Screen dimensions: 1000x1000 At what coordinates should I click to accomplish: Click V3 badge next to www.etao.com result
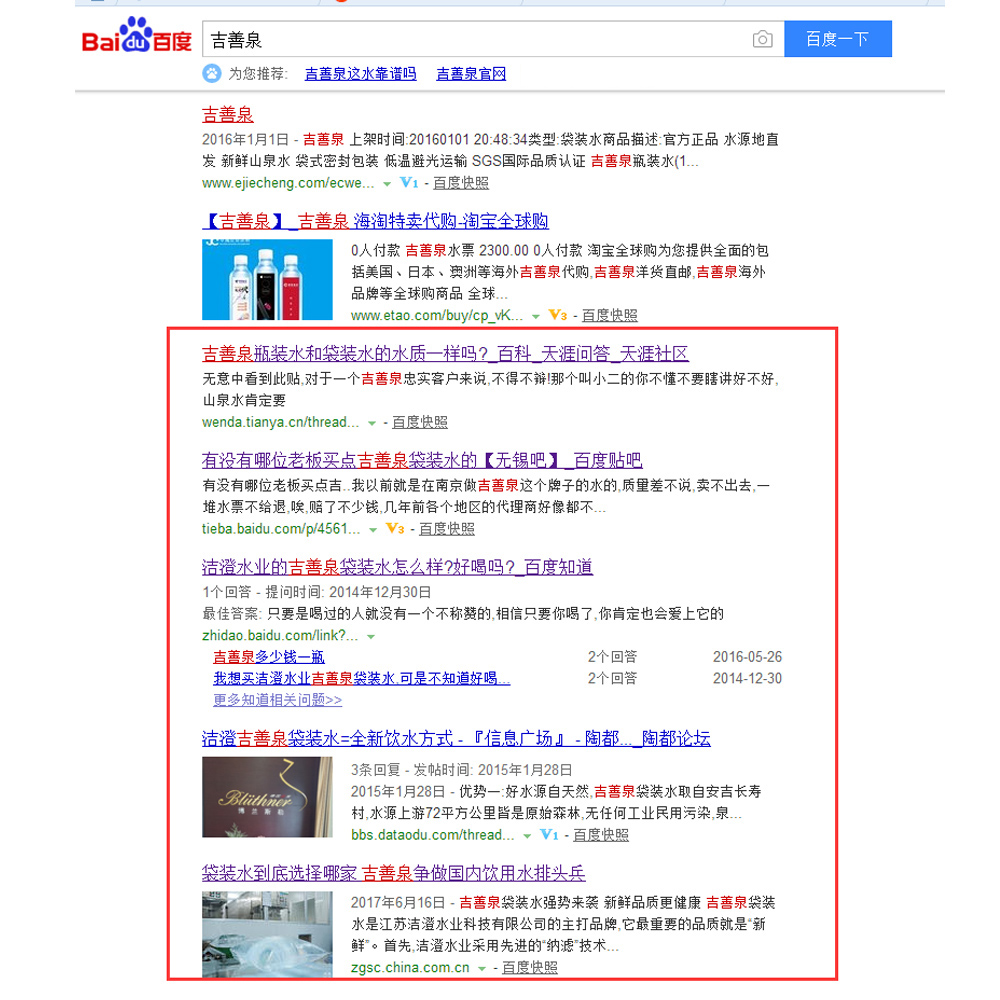point(557,315)
